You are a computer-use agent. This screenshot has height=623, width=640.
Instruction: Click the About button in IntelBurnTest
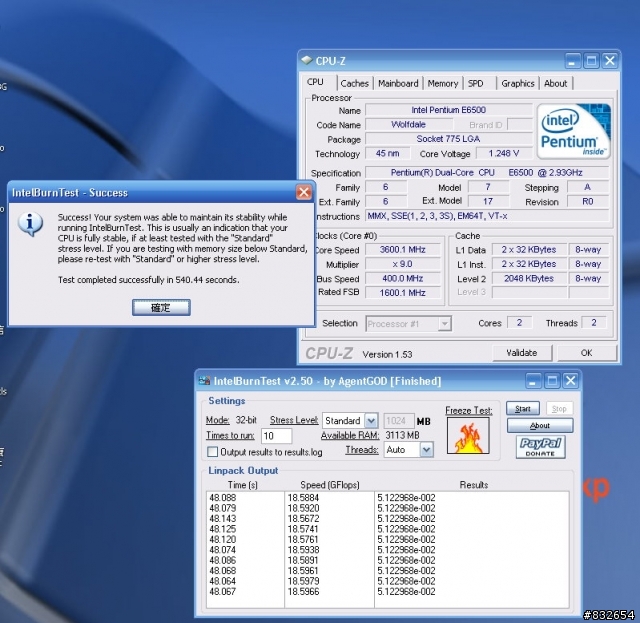540,425
